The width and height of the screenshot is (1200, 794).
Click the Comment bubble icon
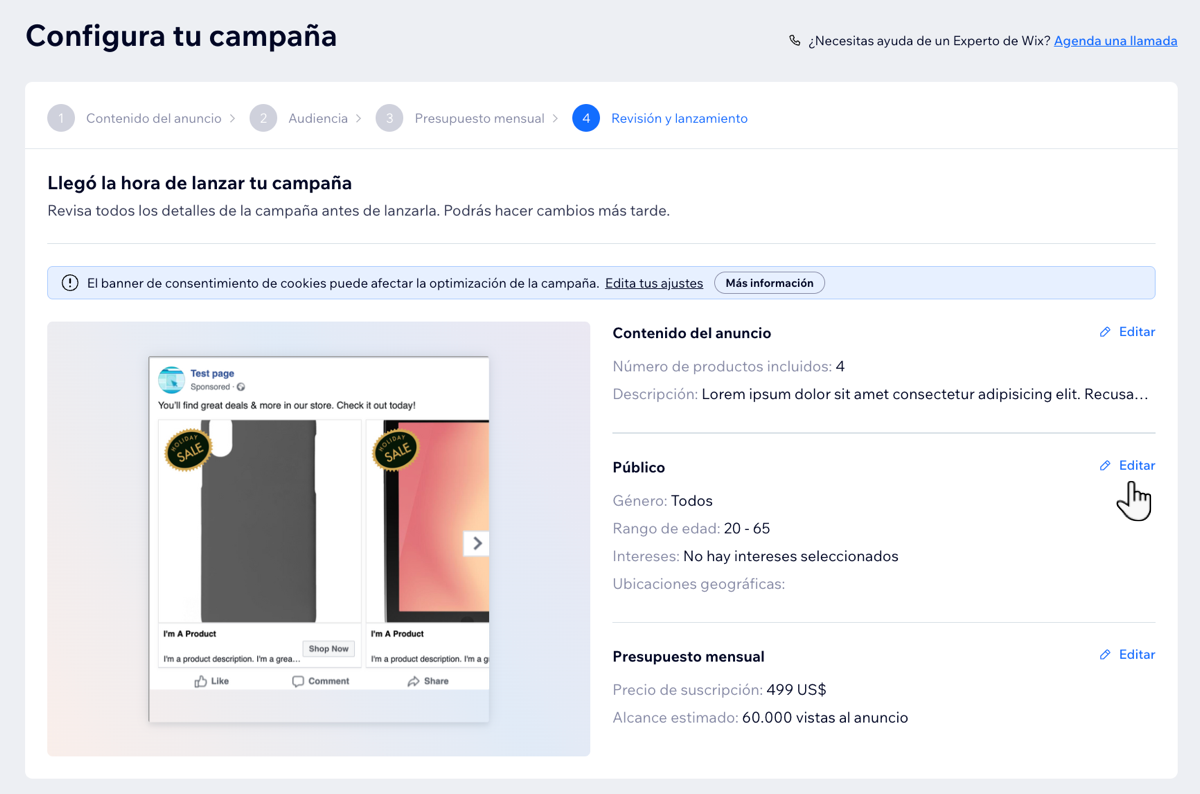click(x=297, y=681)
